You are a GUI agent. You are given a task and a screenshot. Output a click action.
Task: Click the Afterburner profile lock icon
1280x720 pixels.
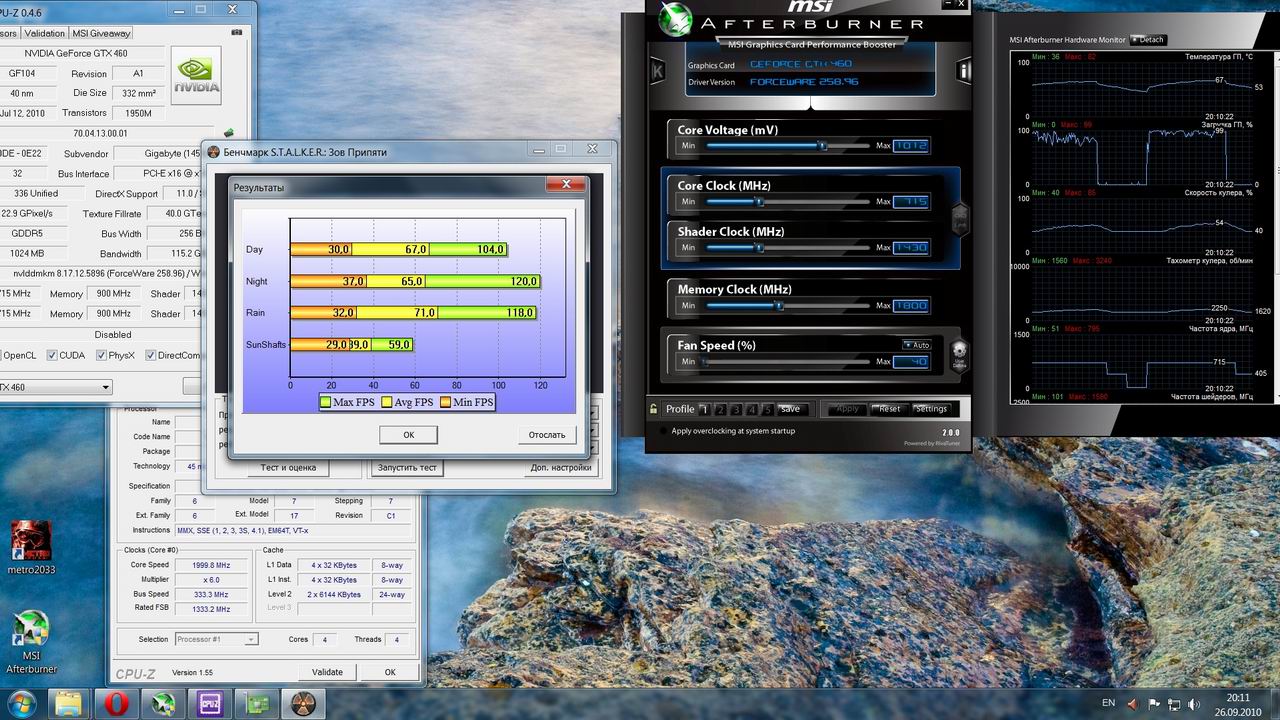[x=654, y=409]
